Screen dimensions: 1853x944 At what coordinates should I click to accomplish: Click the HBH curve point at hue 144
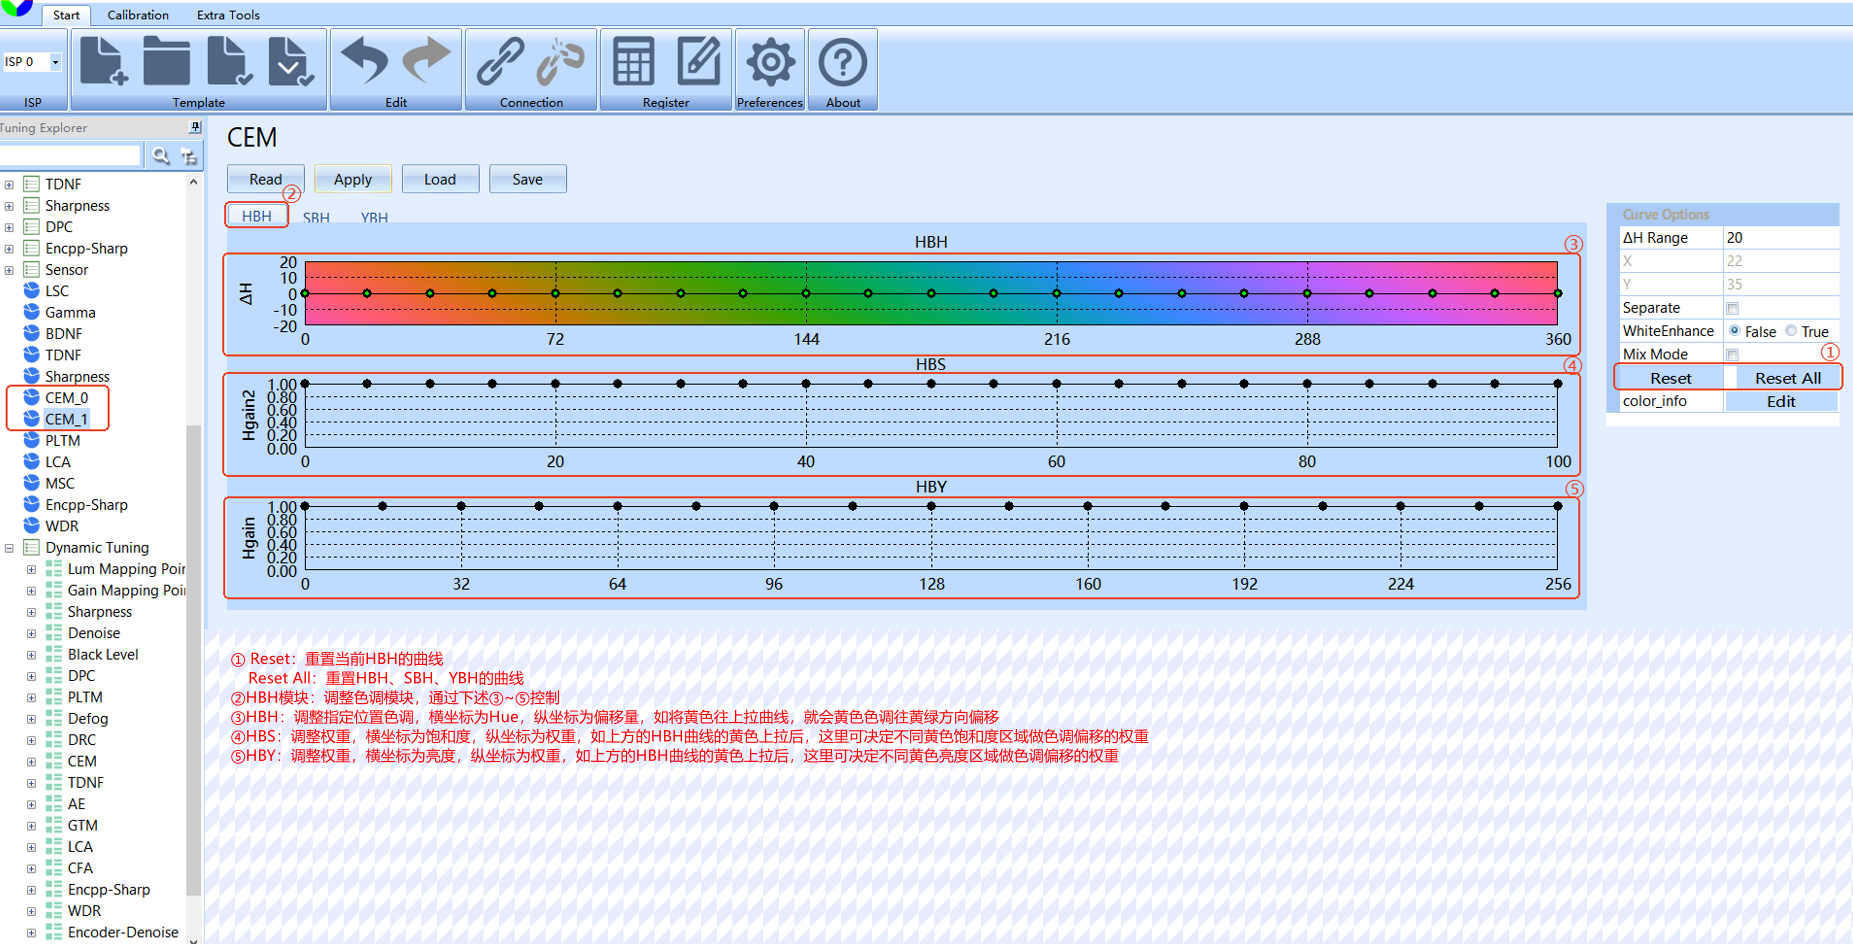coord(806,293)
